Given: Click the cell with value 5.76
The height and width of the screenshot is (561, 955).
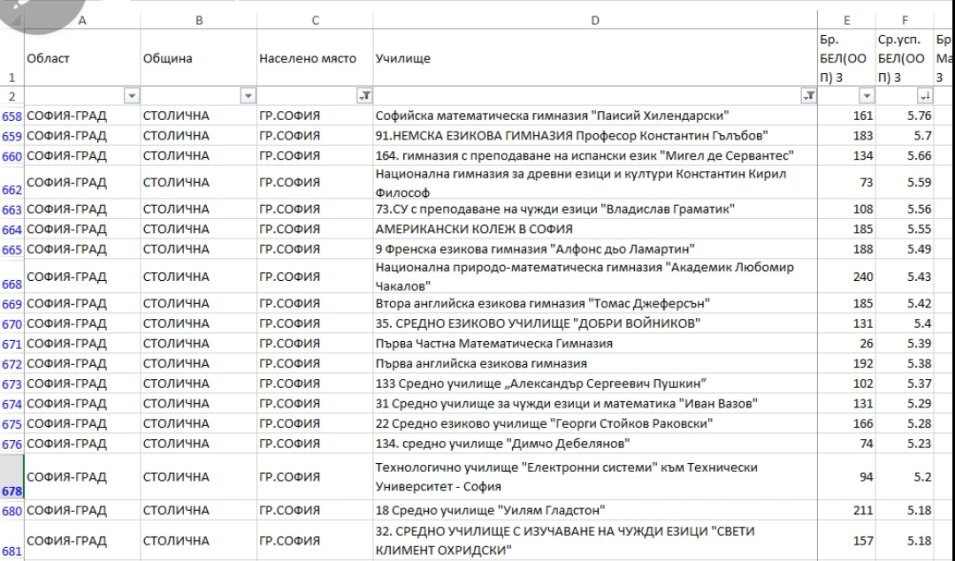Looking at the screenshot, I should [904, 116].
